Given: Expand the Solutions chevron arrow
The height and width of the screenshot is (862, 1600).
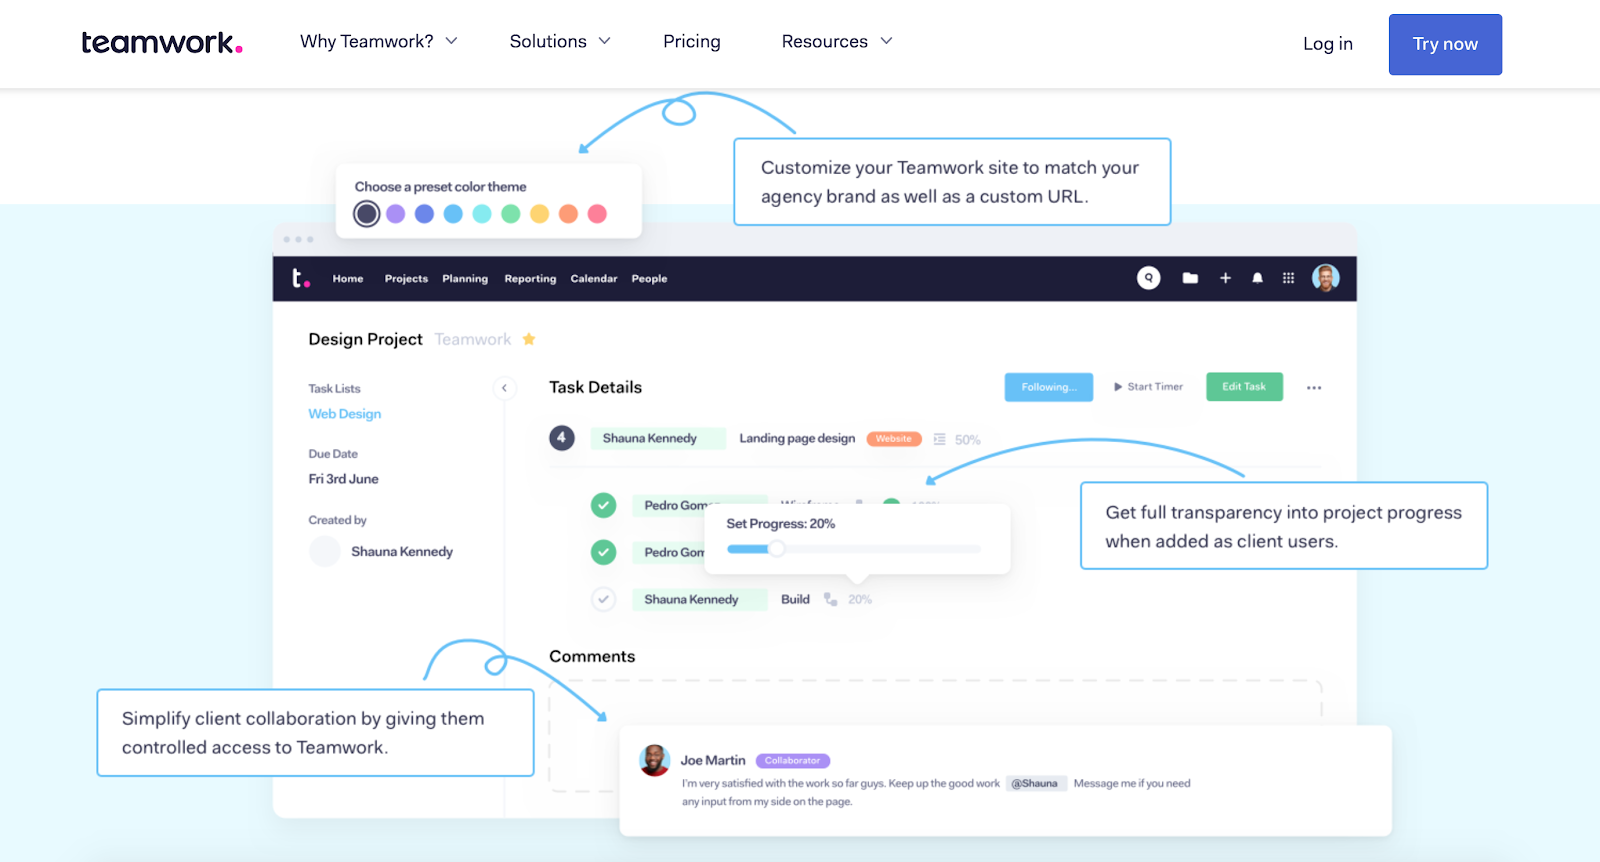Looking at the screenshot, I should [604, 41].
